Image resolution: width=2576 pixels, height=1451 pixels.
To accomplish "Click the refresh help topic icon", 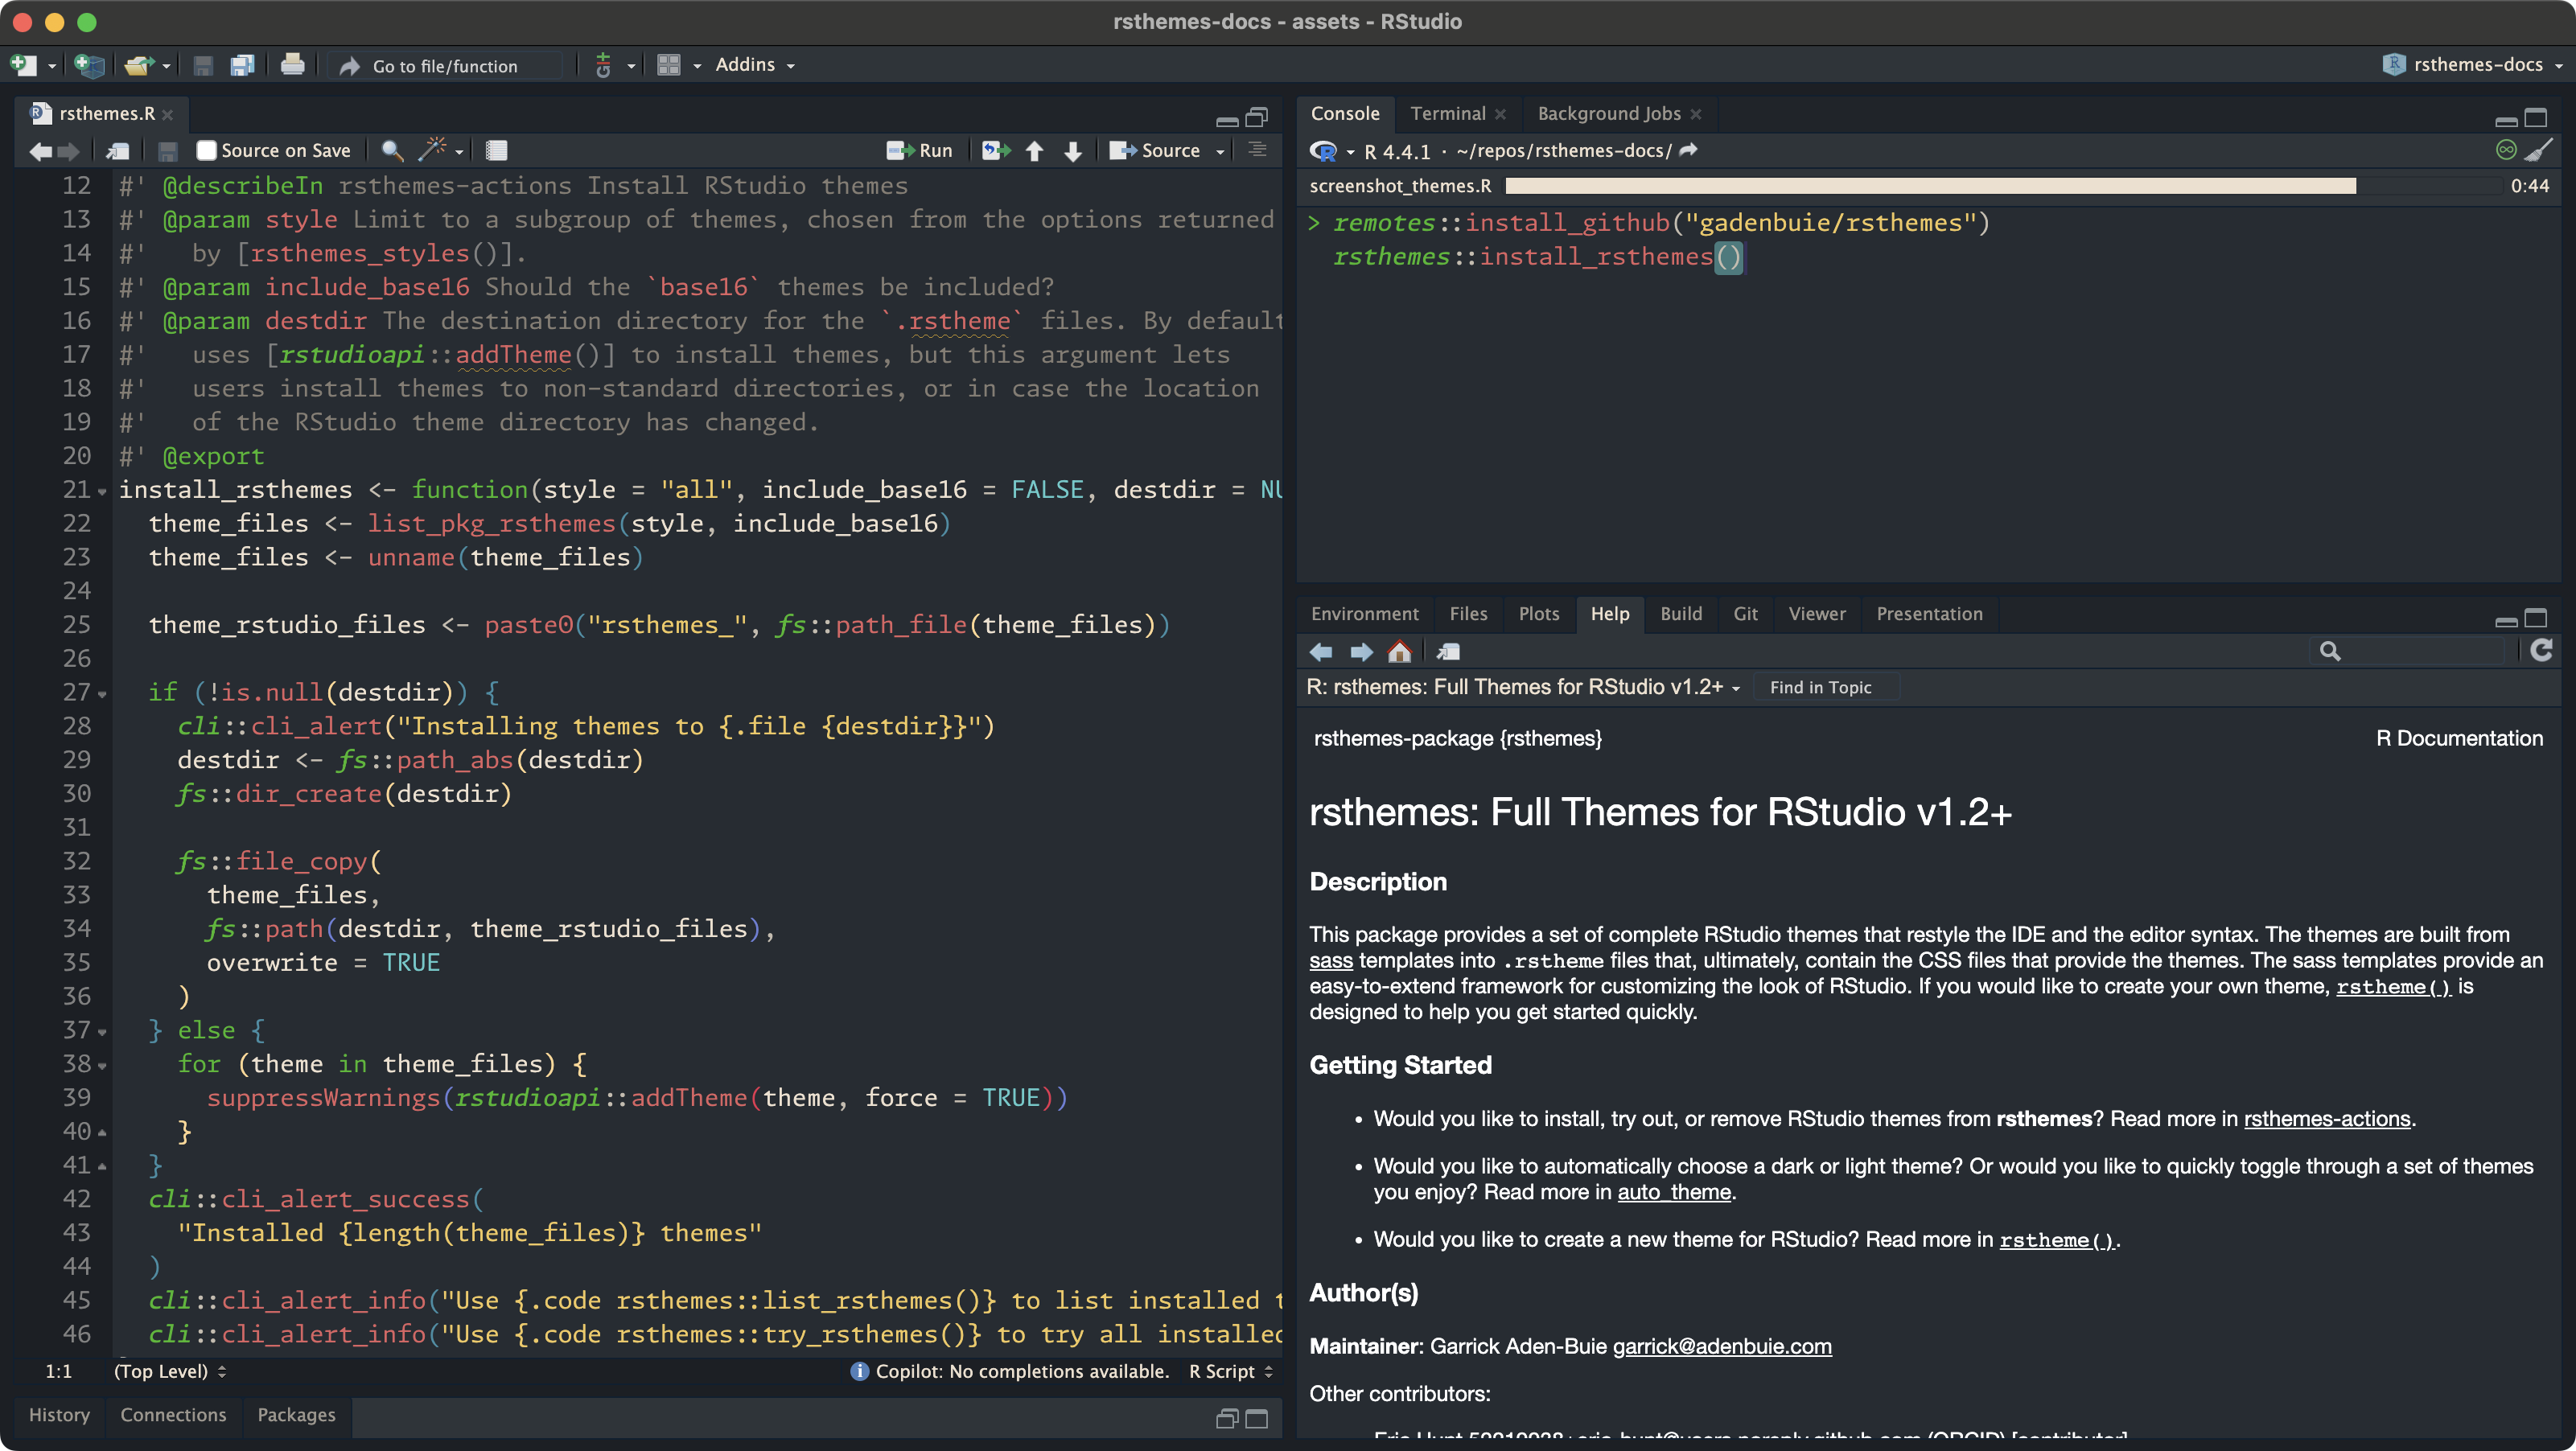I will point(2541,651).
